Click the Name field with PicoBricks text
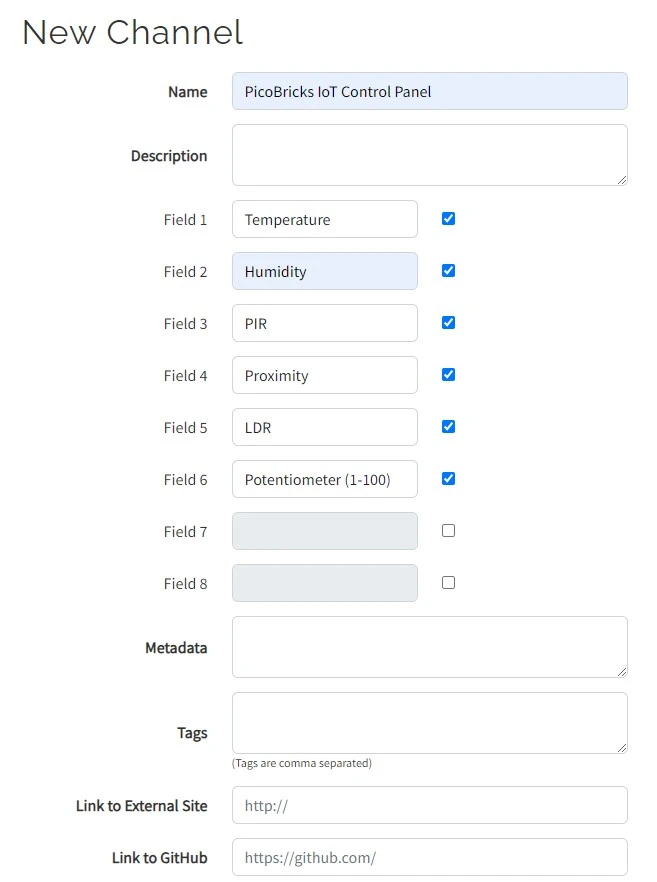The image size is (657, 882). (430, 91)
